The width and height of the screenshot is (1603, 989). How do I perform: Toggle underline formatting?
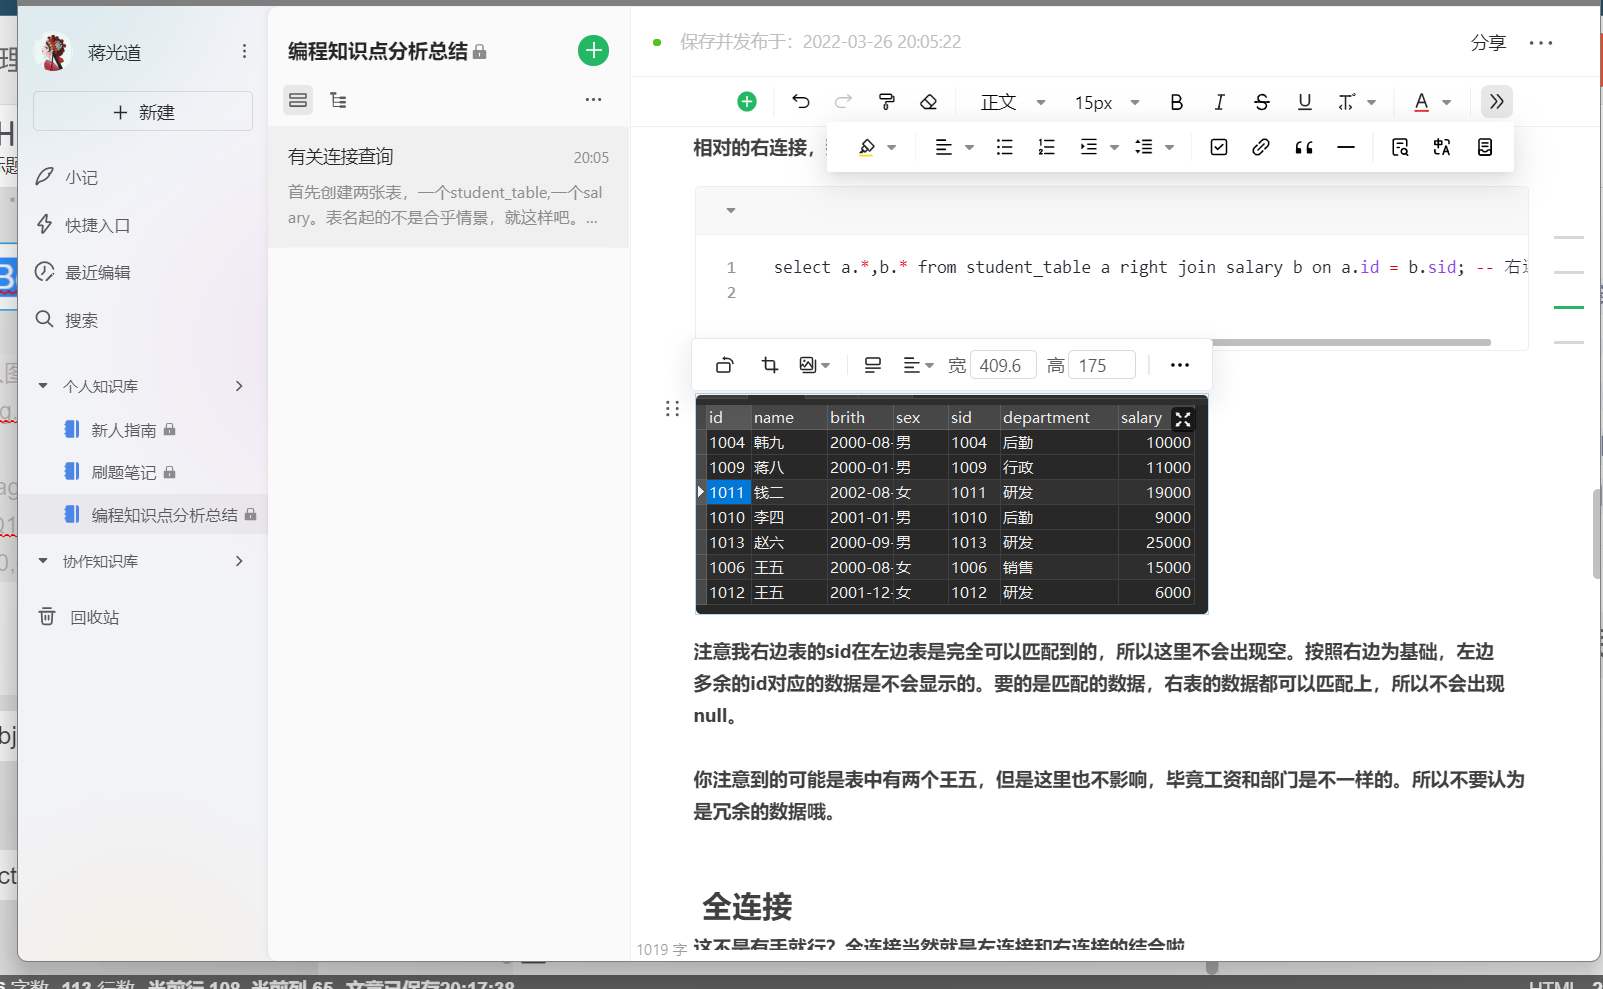coord(1304,101)
